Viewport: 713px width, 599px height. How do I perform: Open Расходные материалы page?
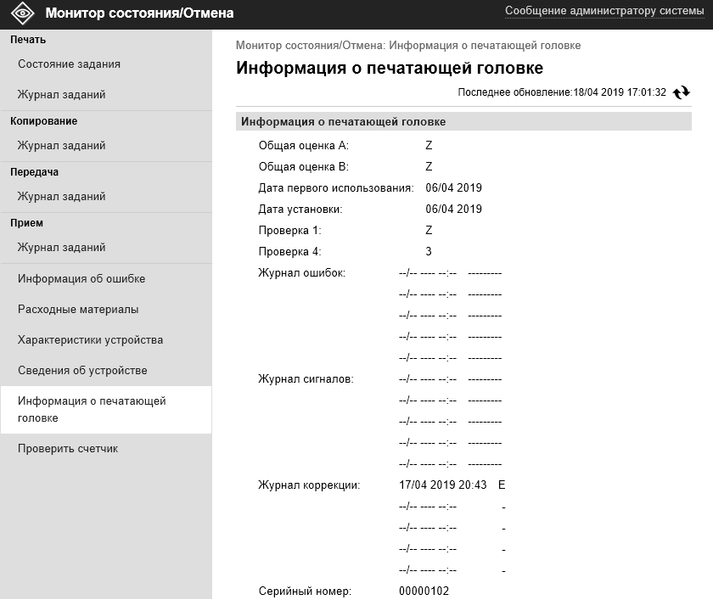[78, 309]
